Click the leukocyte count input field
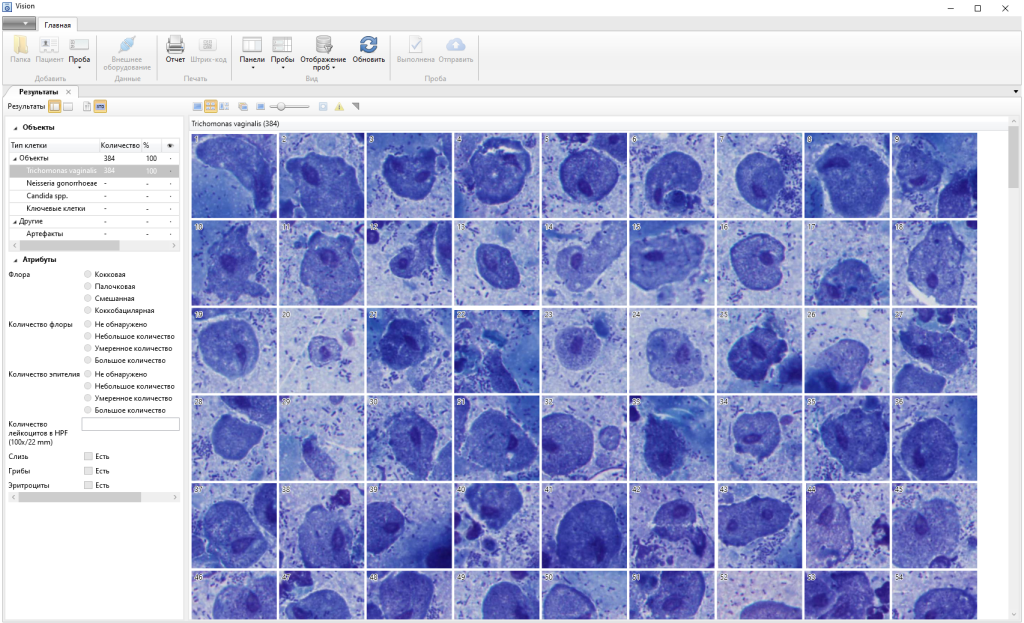1024x623 pixels. 131,424
